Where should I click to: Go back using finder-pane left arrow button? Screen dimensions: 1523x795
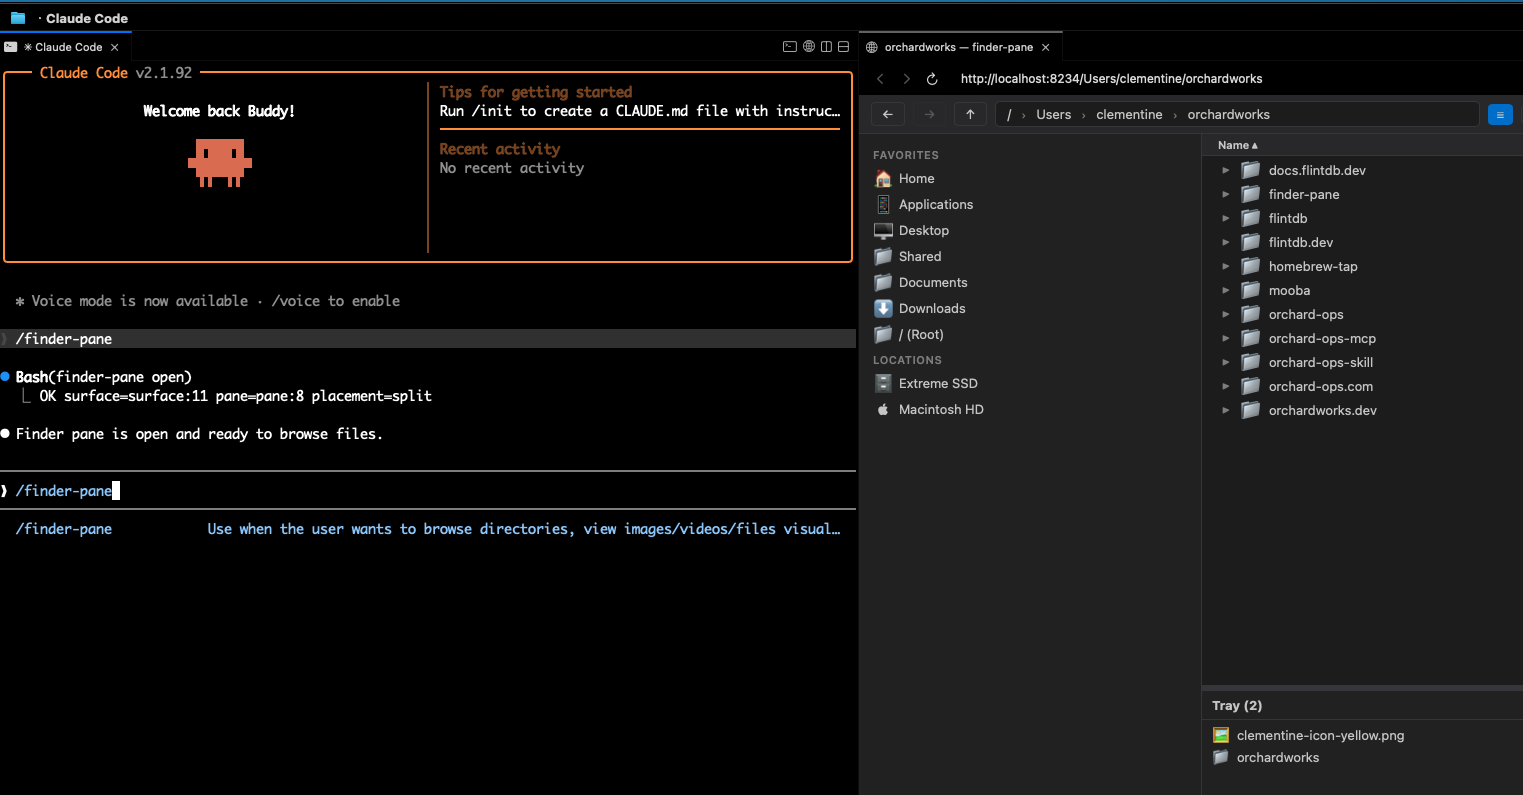[x=888, y=114]
